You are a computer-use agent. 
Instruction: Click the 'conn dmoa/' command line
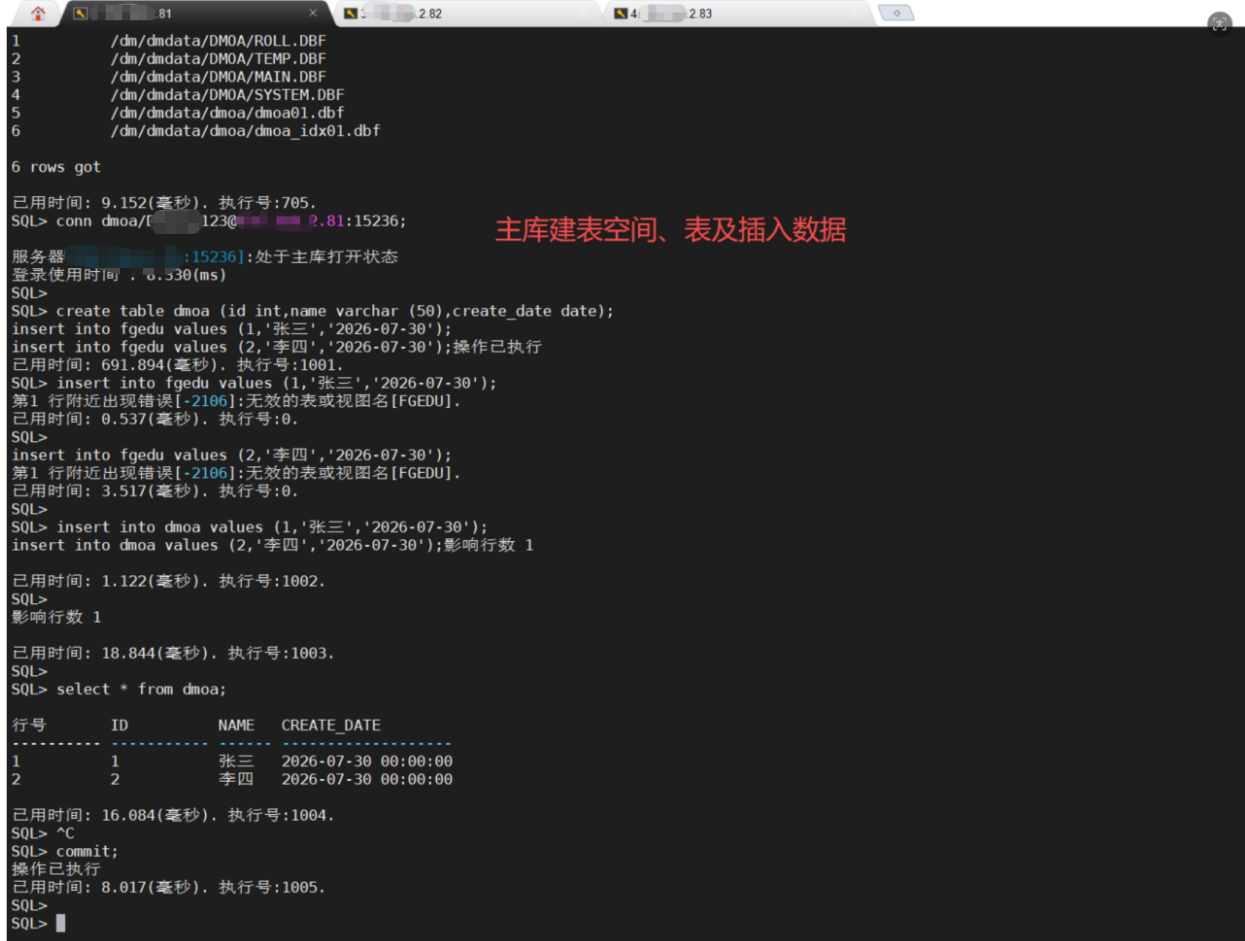click(x=209, y=221)
